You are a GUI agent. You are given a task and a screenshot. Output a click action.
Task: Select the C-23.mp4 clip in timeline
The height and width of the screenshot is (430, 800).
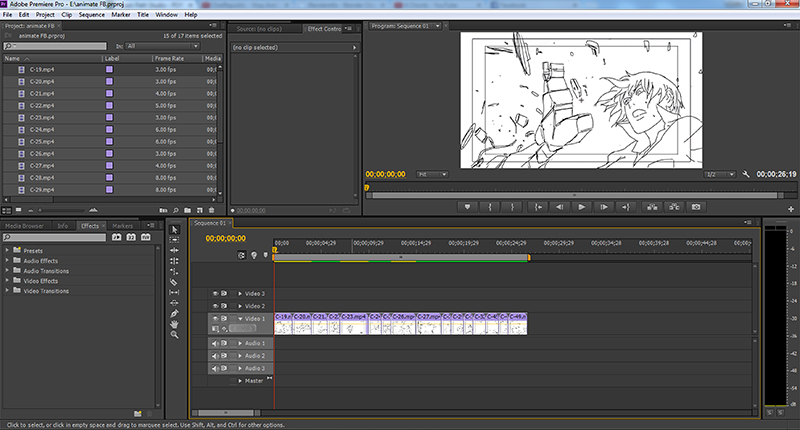click(x=354, y=324)
